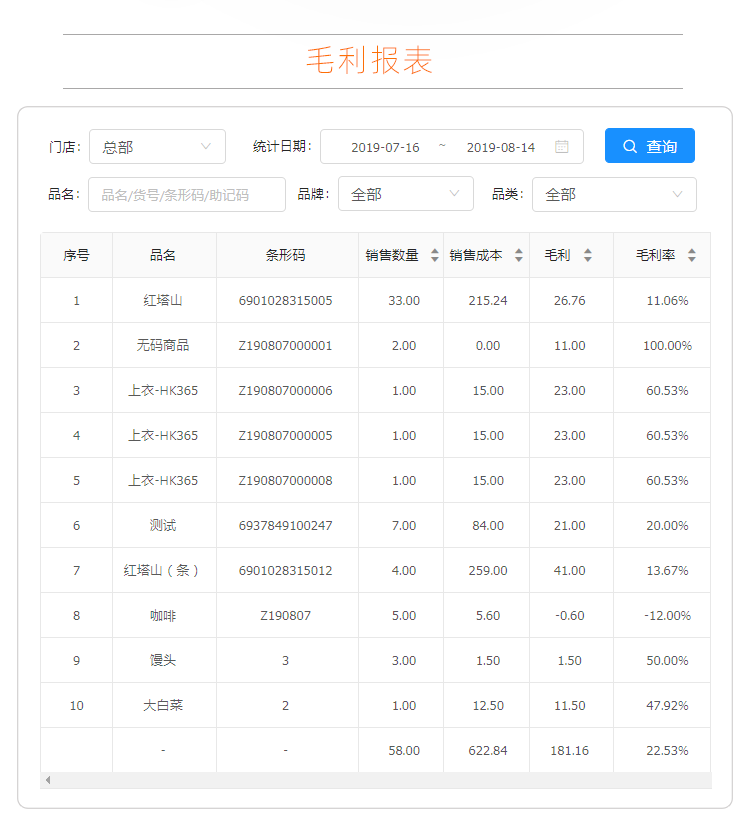Viewport: 750px width, 837px height.
Task: Select the 测试 product cell
Action: tap(164, 525)
